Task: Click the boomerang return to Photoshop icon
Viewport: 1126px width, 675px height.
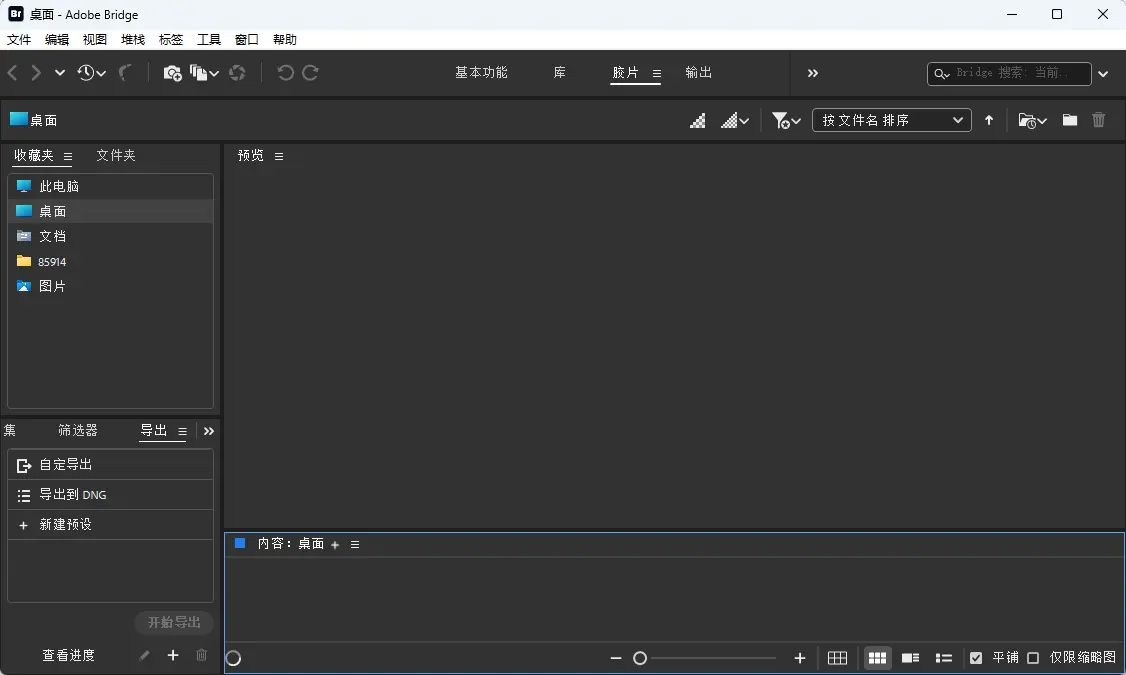Action: click(125, 73)
